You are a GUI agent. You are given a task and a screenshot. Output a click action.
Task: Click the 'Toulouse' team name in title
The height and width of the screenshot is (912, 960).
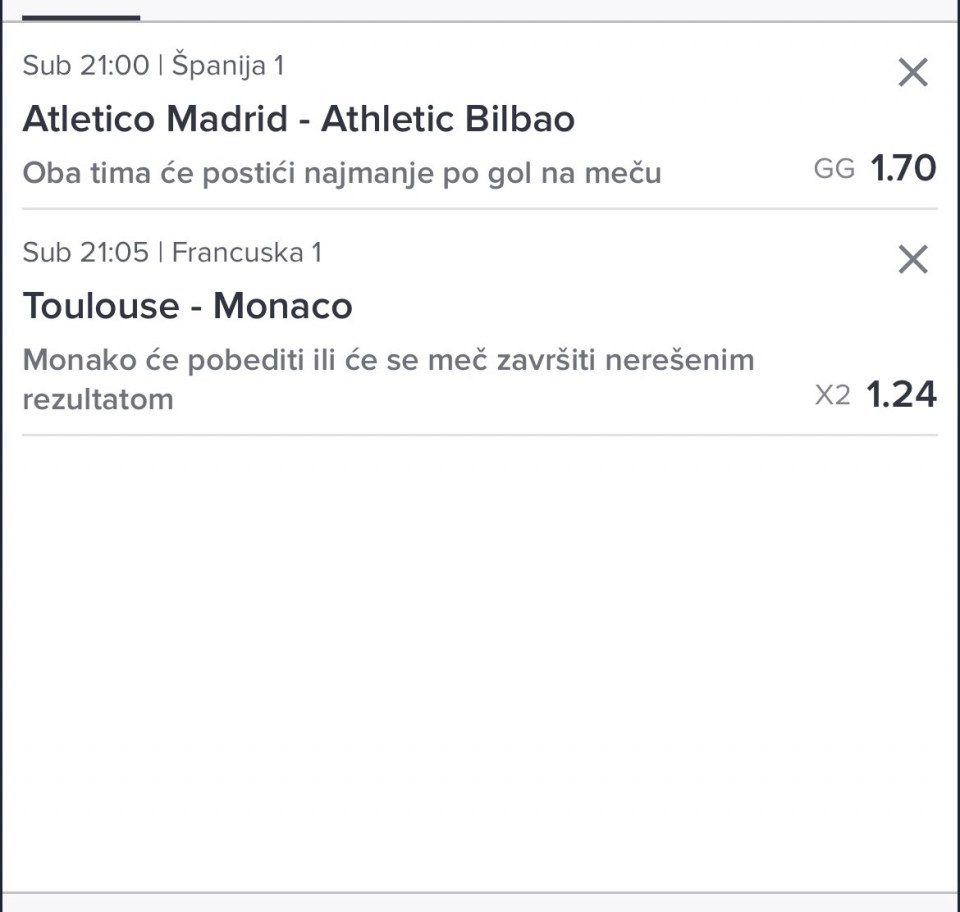pos(98,306)
